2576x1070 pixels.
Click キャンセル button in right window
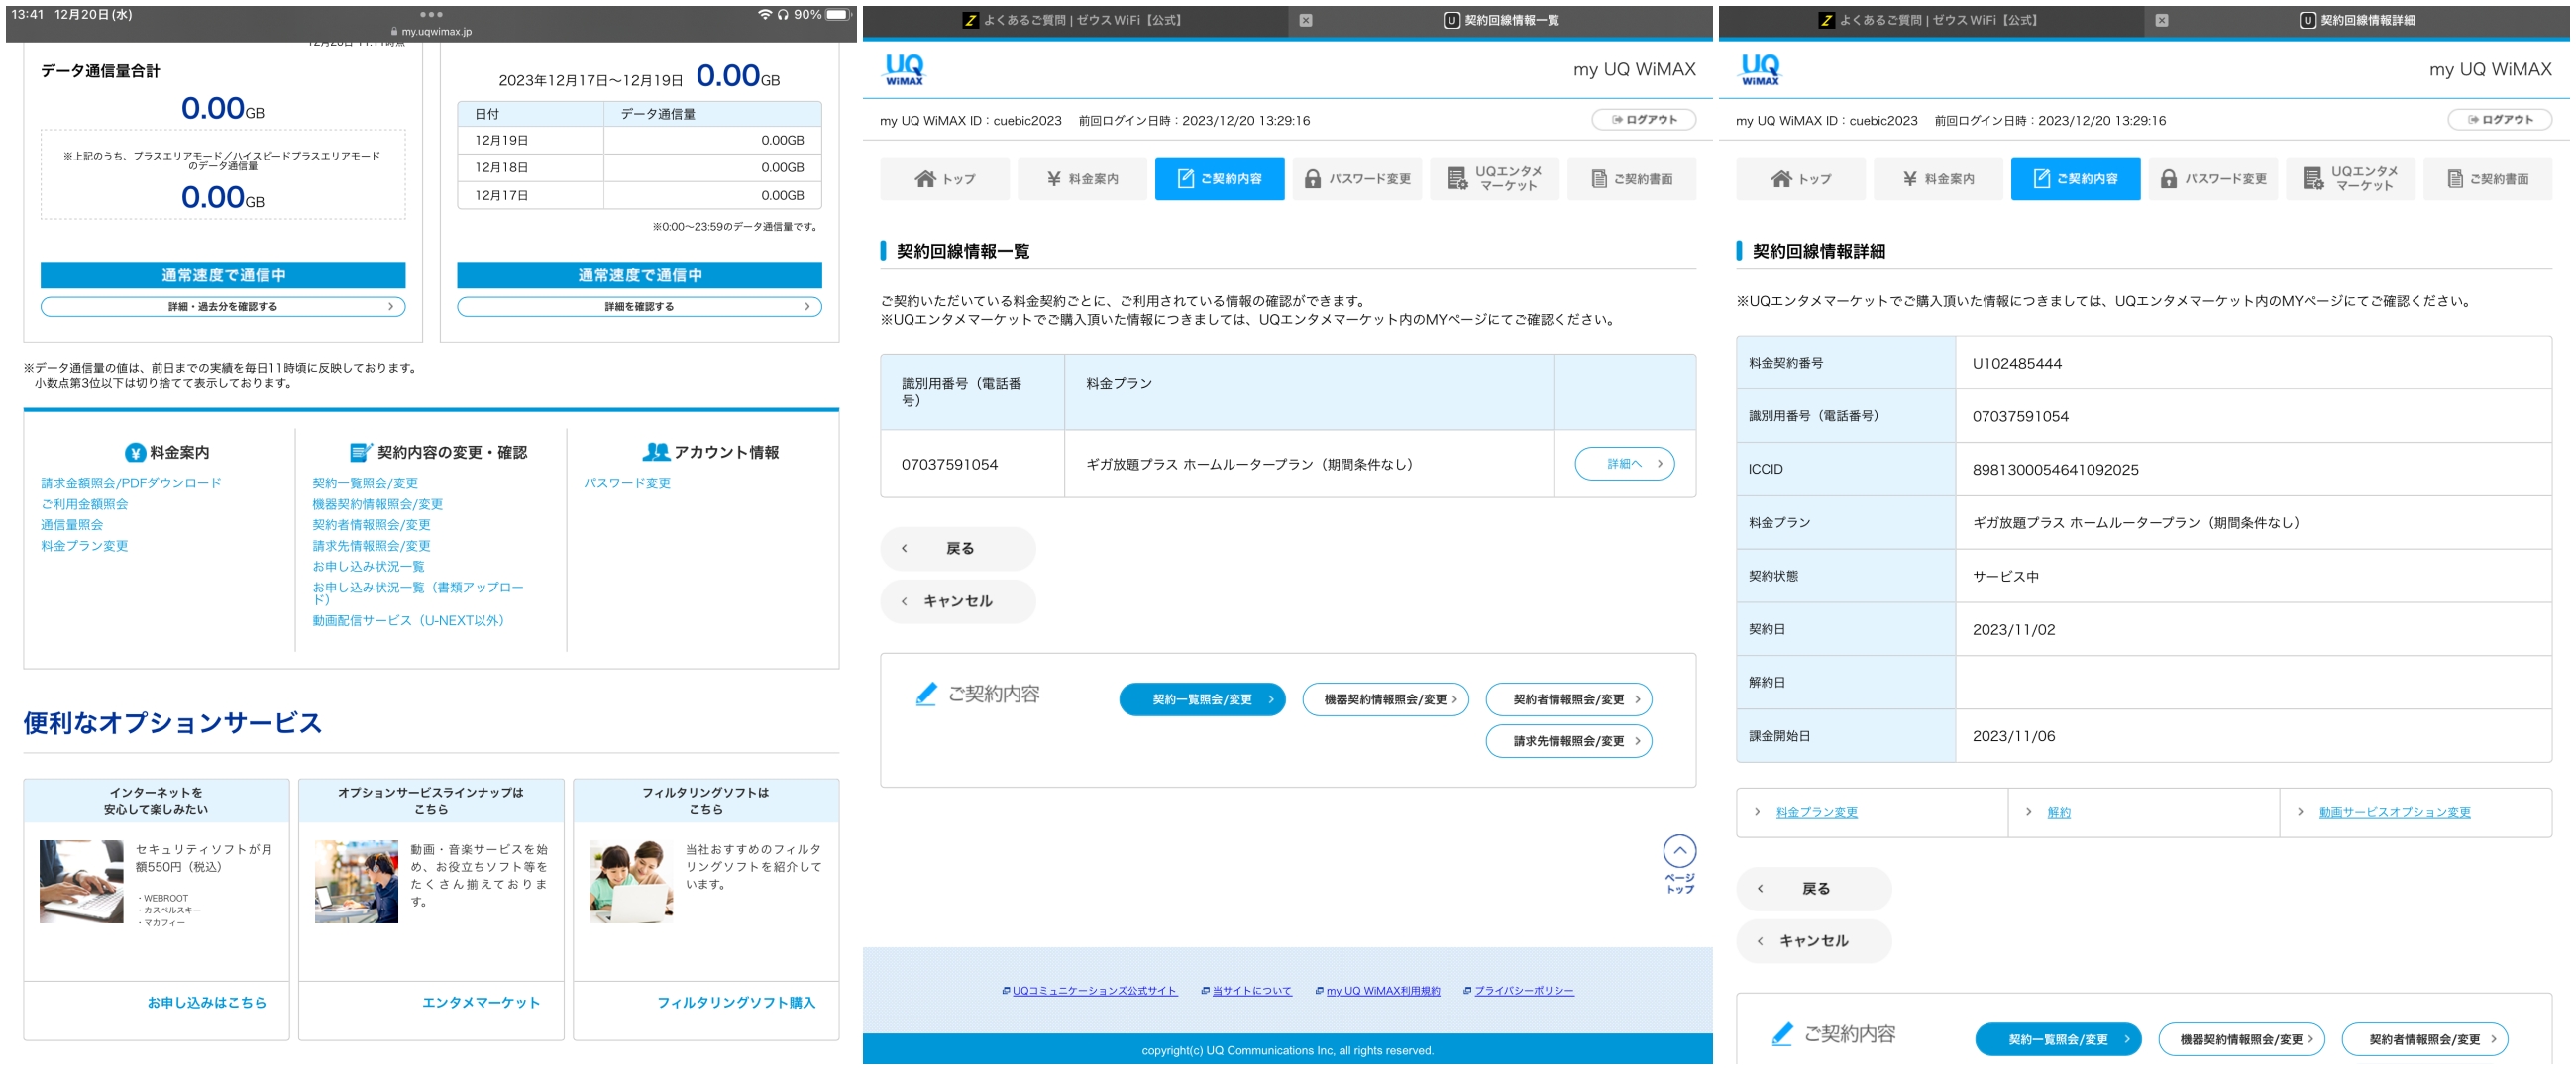click(x=1814, y=942)
